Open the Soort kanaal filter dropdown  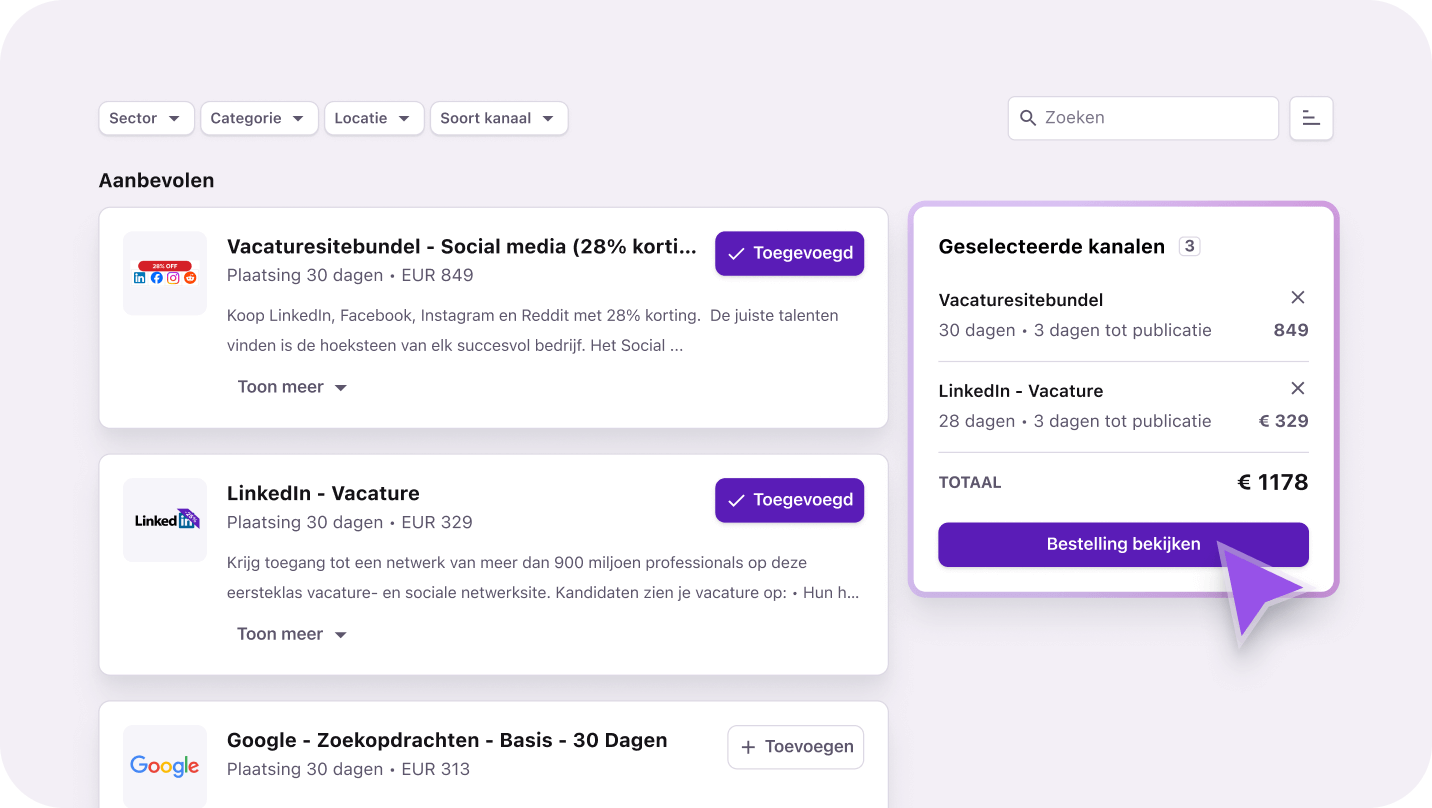coord(498,118)
